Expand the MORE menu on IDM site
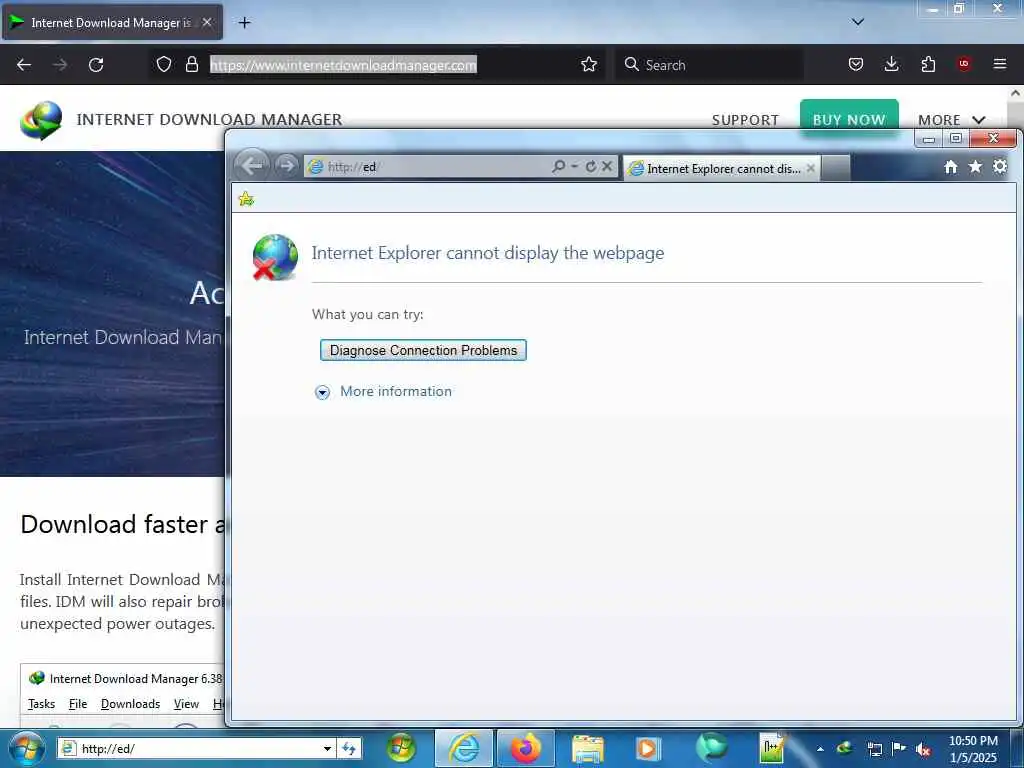The image size is (1024, 768). [x=951, y=120]
